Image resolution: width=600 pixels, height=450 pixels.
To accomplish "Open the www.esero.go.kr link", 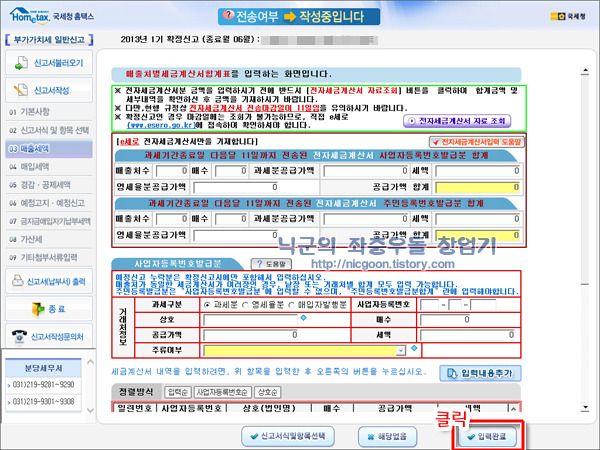I will click(161, 125).
